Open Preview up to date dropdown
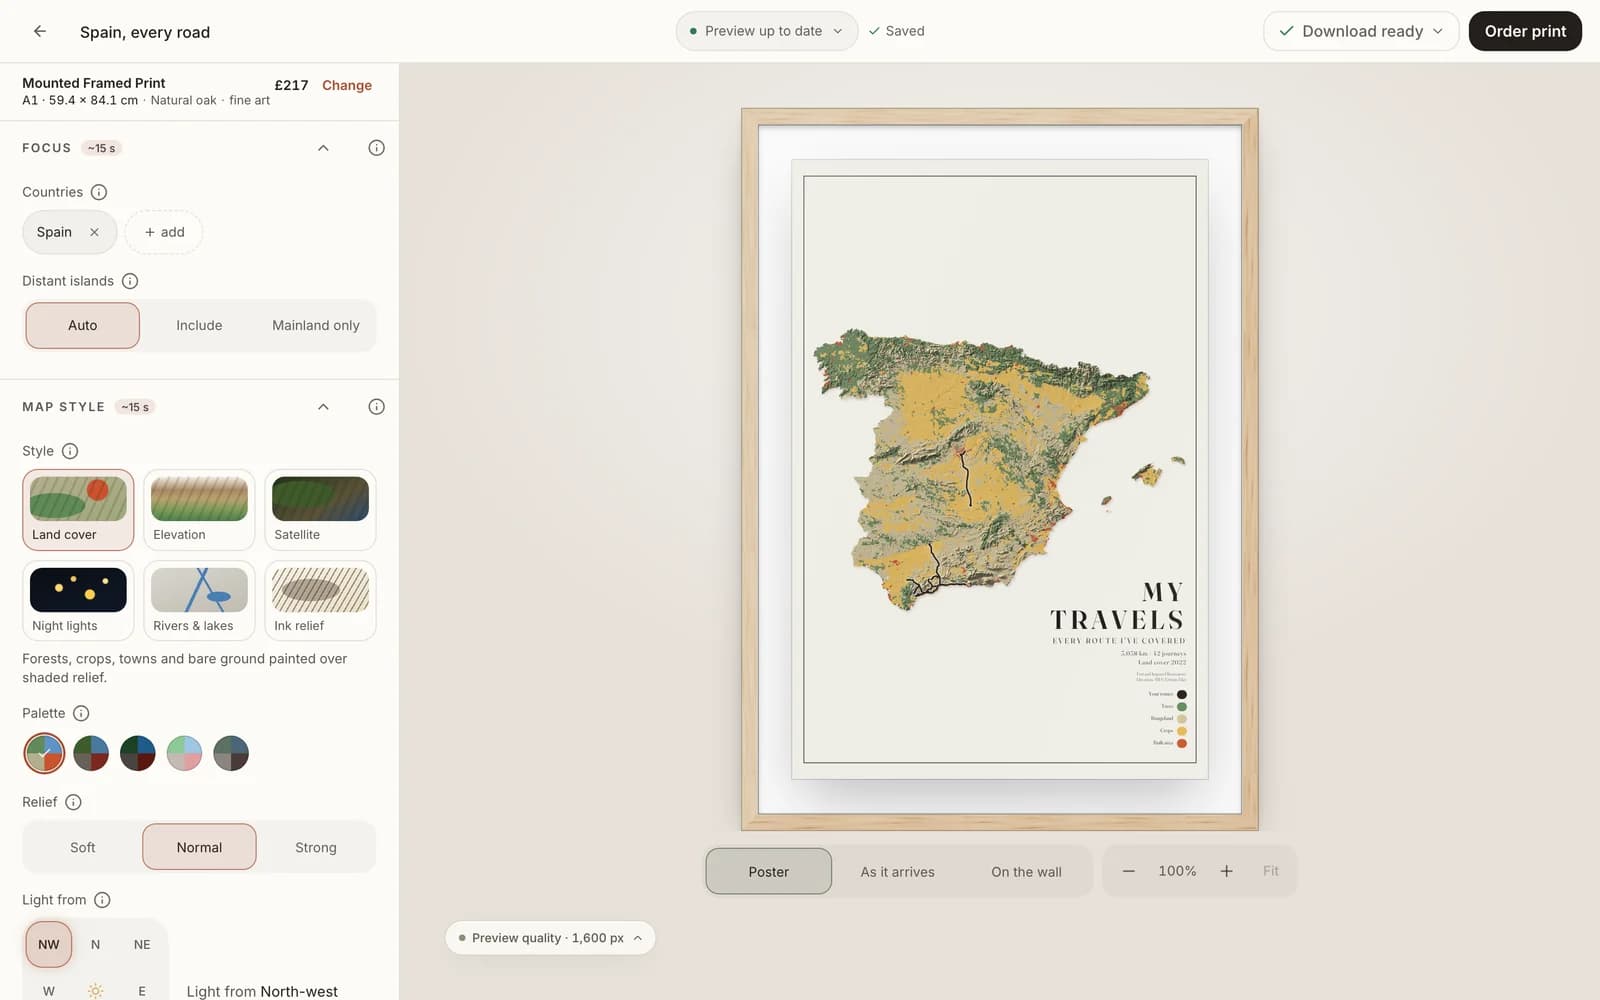The image size is (1600, 1000). 766,31
